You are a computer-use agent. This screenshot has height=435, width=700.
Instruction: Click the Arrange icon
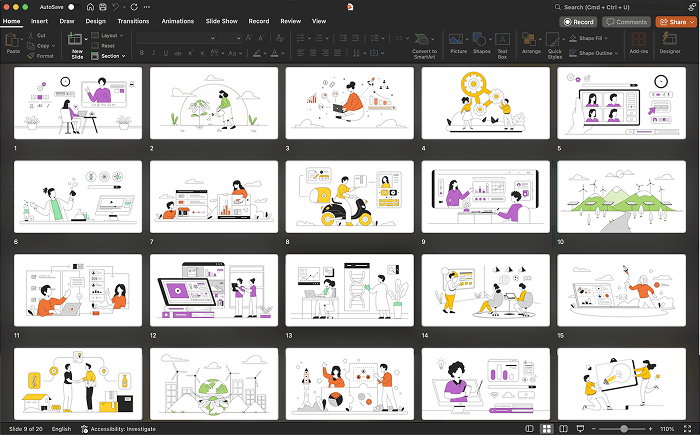point(529,39)
